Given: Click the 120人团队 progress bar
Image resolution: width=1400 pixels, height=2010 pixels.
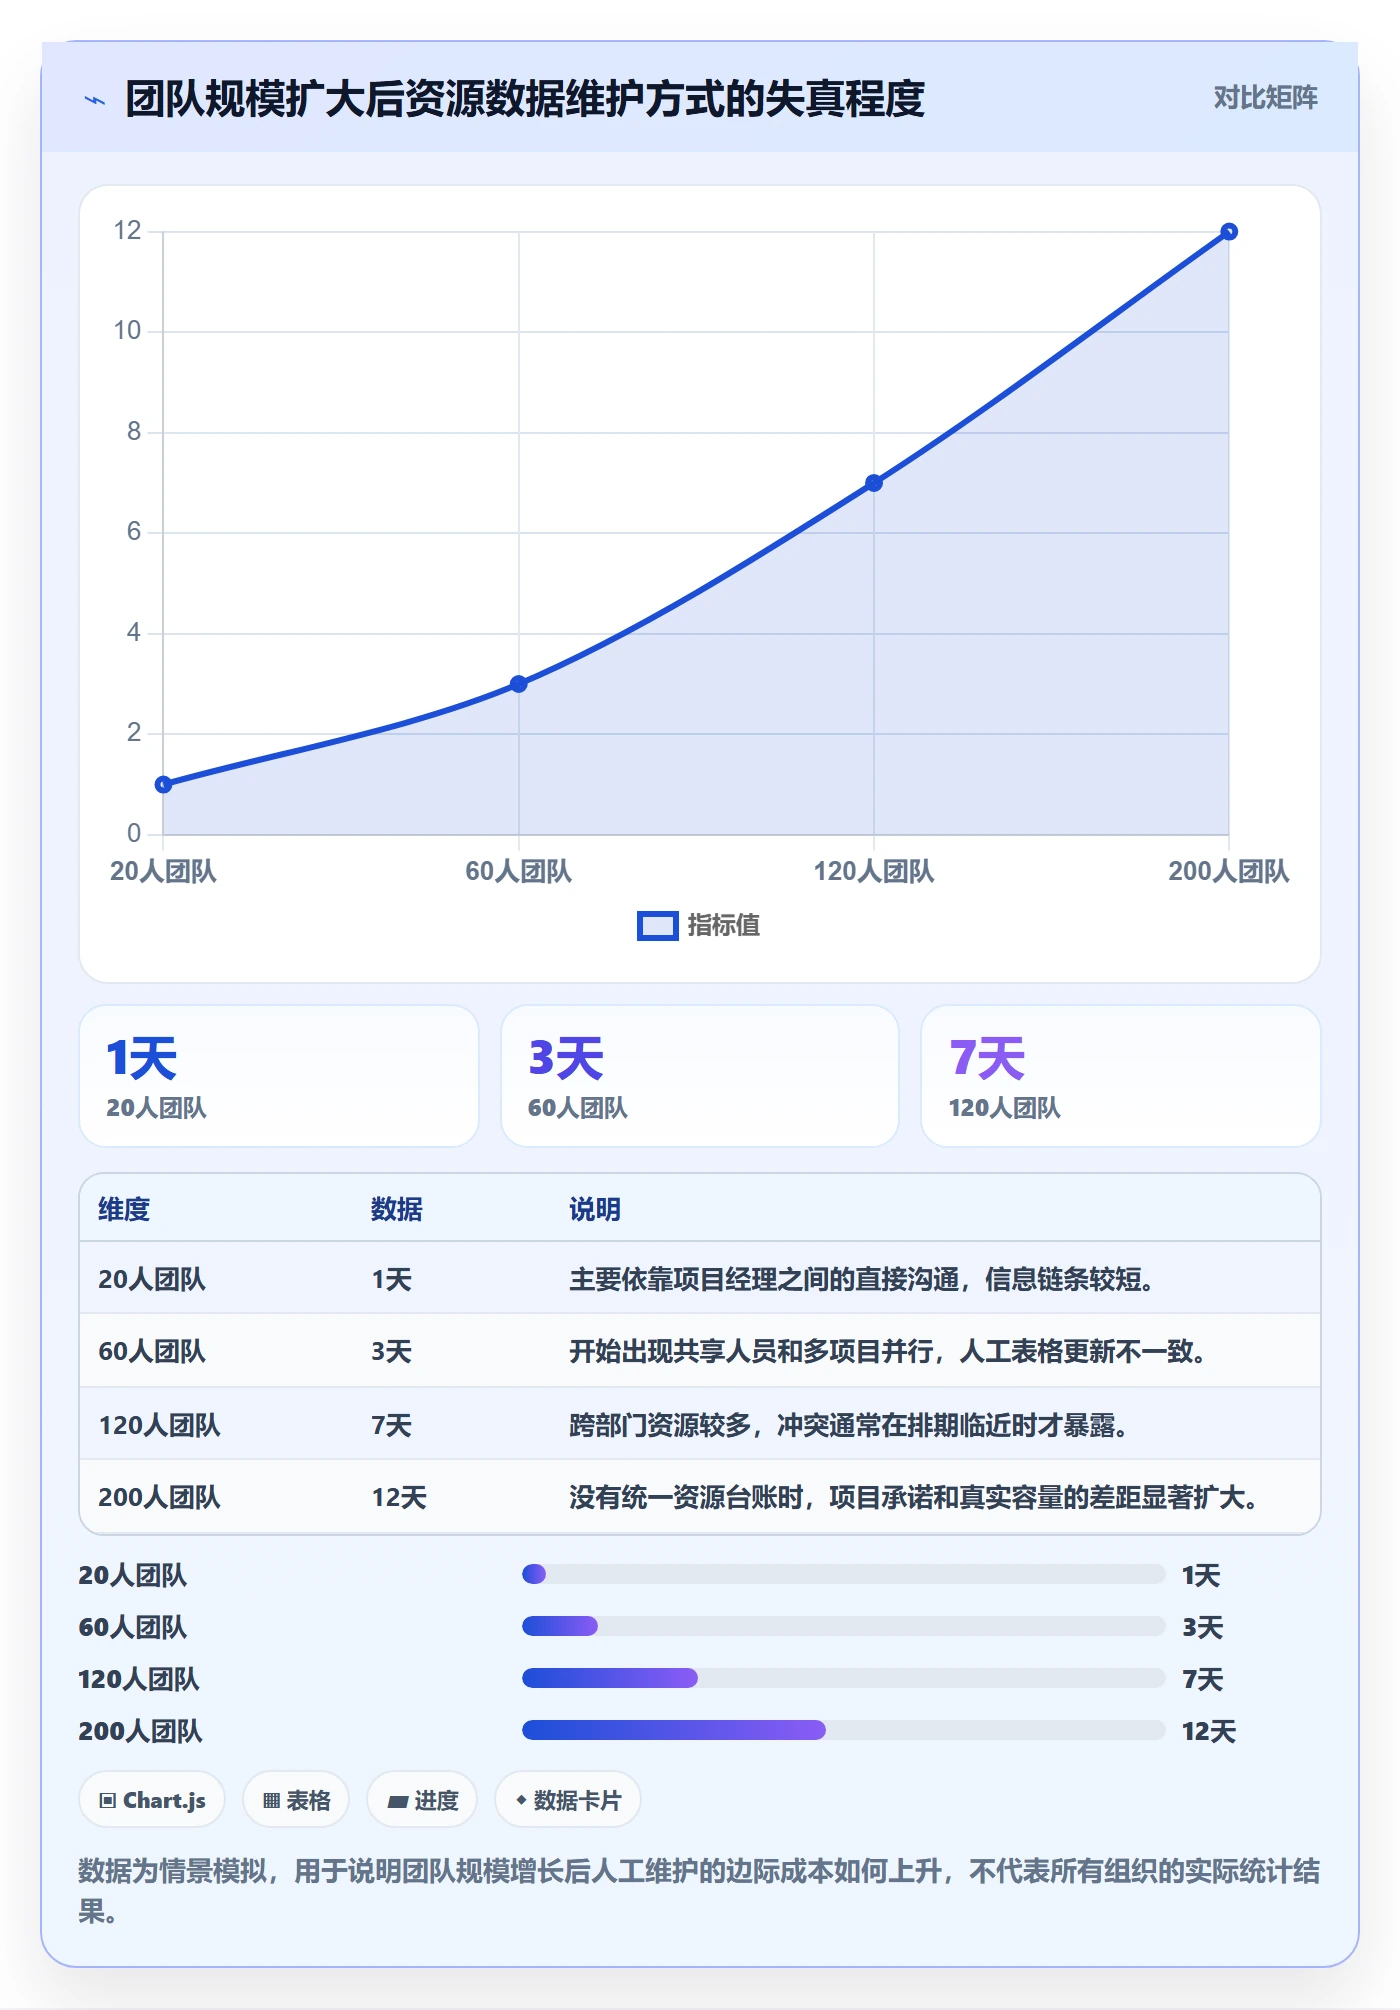Looking at the screenshot, I should [x=844, y=1678].
